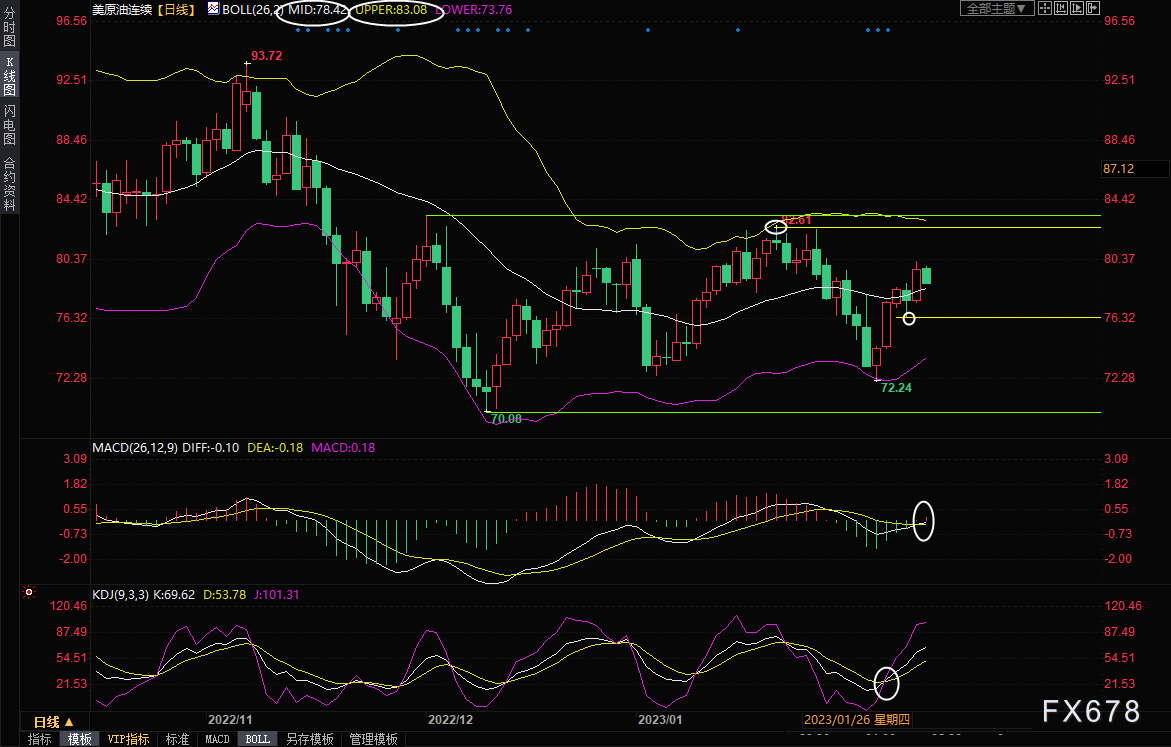Screen dimensions: 1171x747
Task: Click the 2023/01/26 星期四 date marker
Action: click(857, 719)
